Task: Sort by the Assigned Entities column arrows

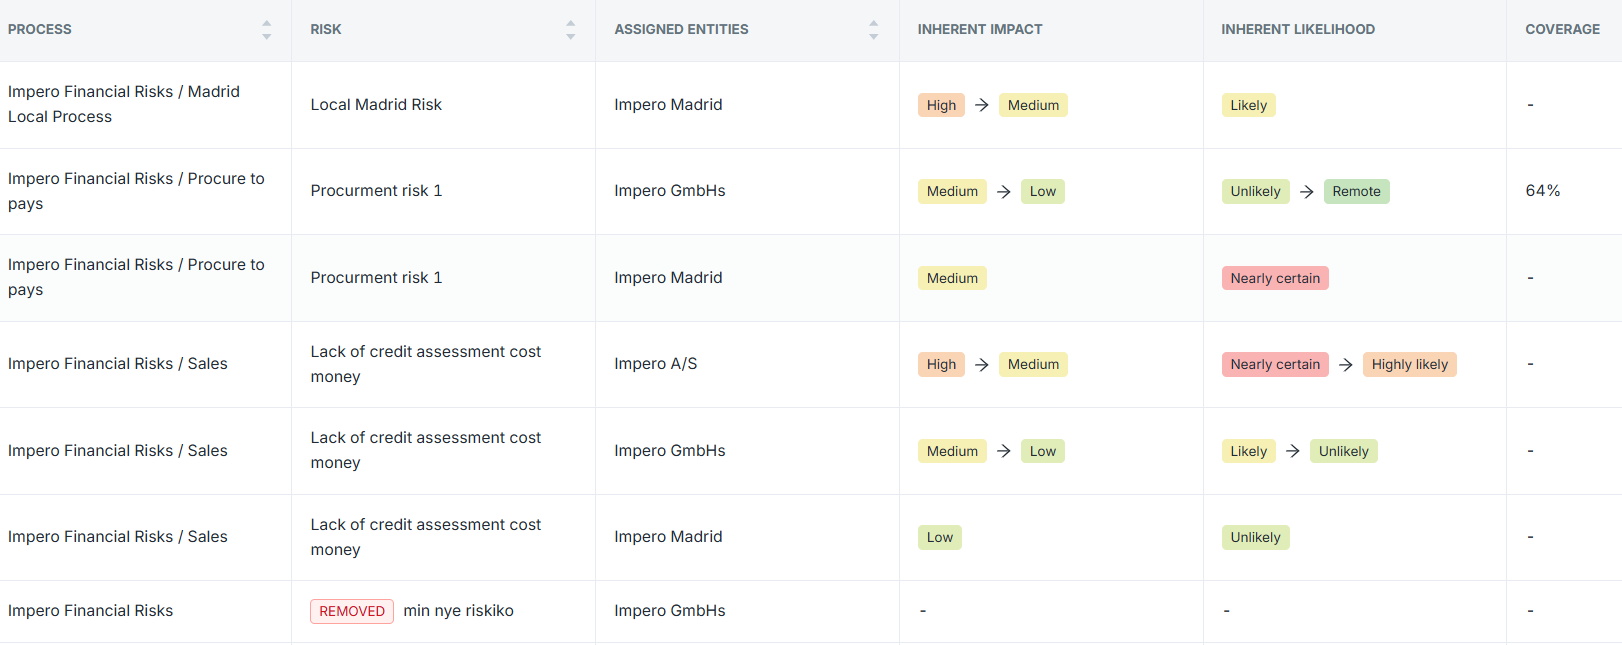Action: coord(874,30)
